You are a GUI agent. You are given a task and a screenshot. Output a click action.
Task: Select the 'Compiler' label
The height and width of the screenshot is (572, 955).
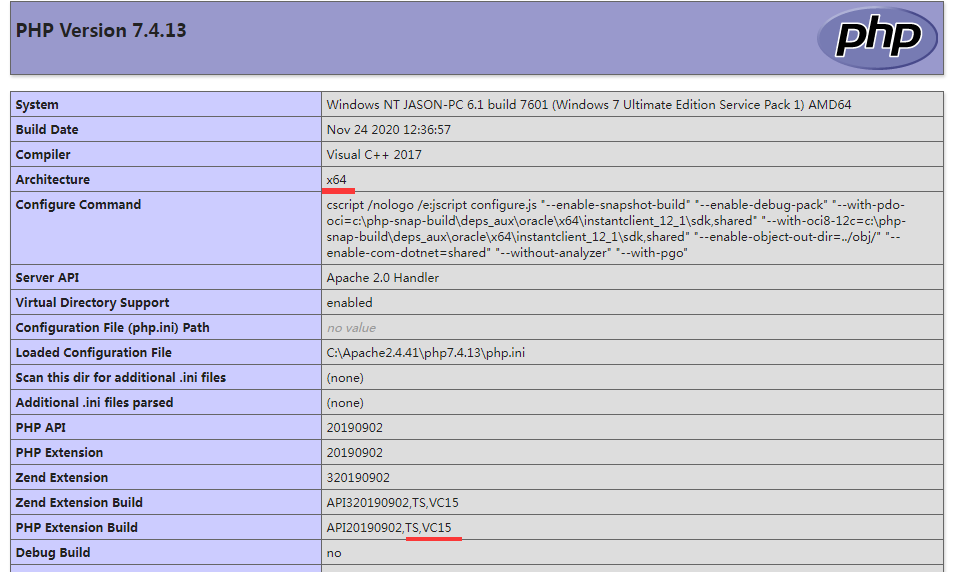coord(43,155)
